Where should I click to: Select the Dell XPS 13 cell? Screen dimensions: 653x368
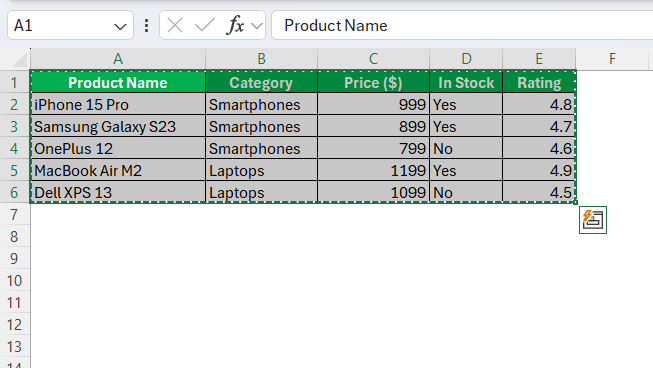coord(118,192)
